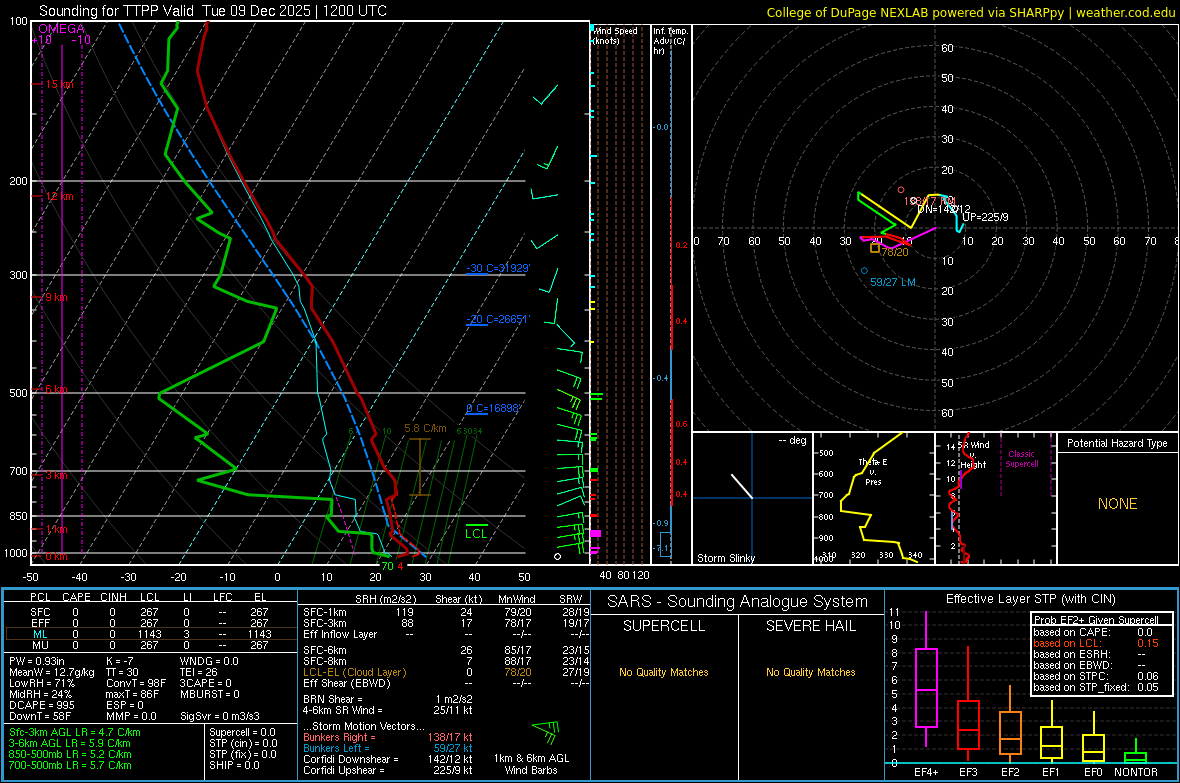Click the SigSvr = 0 m3/s3 value
The height and width of the screenshot is (783, 1180).
coord(220,717)
